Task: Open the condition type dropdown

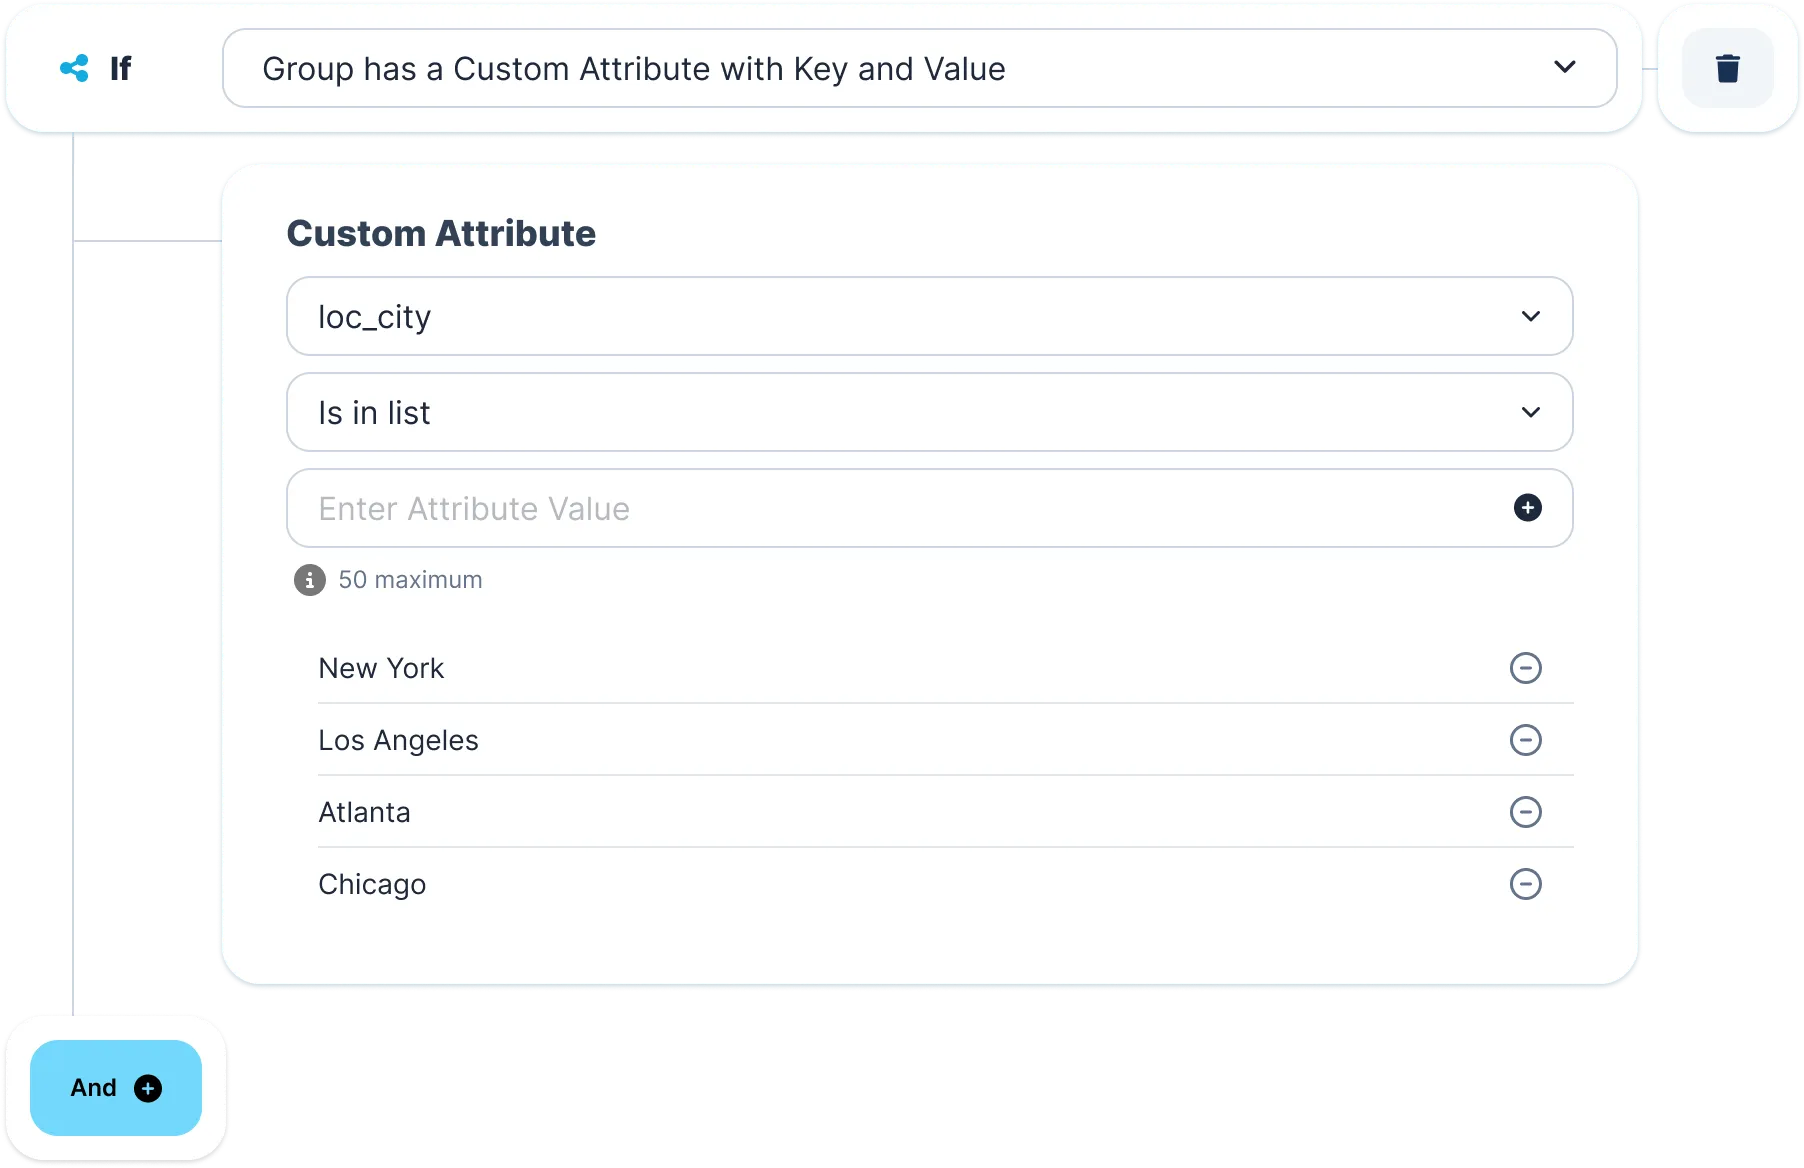Action: tap(918, 68)
